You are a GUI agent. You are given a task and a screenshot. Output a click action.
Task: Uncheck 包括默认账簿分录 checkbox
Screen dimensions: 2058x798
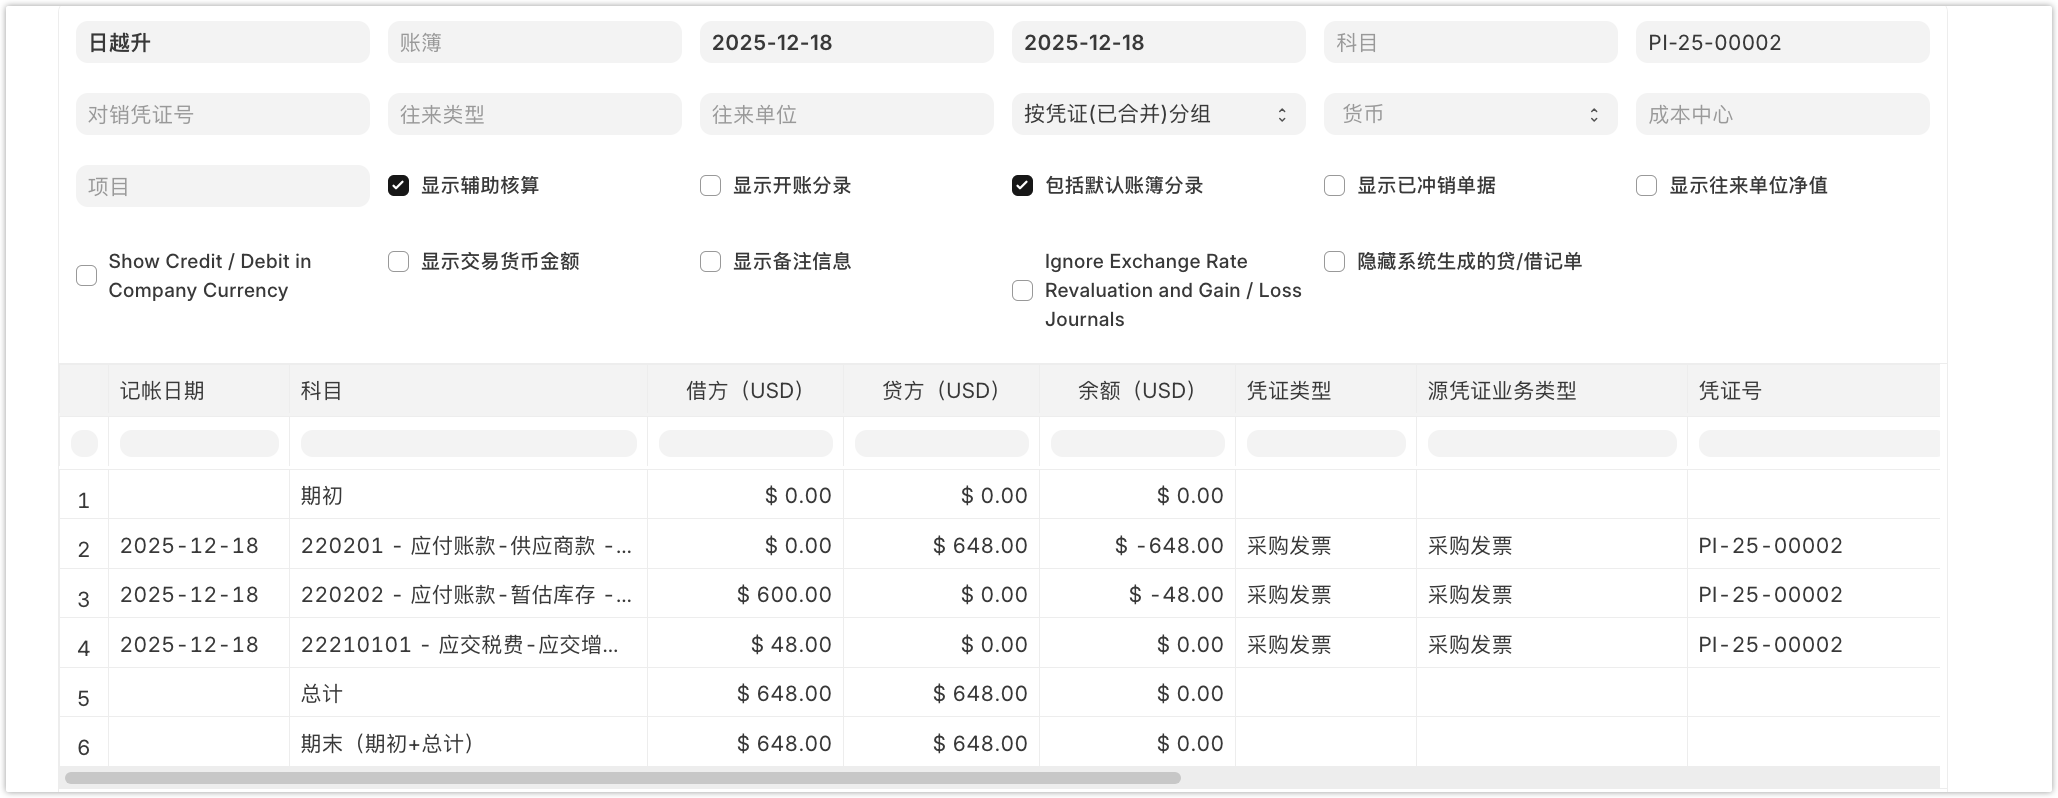click(1022, 186)
